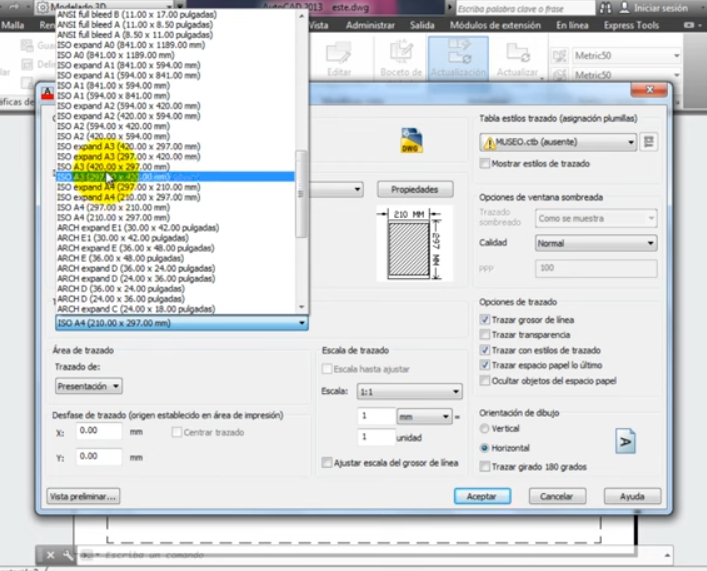Click the Propiedades button
The height and width of the screenshot is (571, 707).
tap(415, 189)
